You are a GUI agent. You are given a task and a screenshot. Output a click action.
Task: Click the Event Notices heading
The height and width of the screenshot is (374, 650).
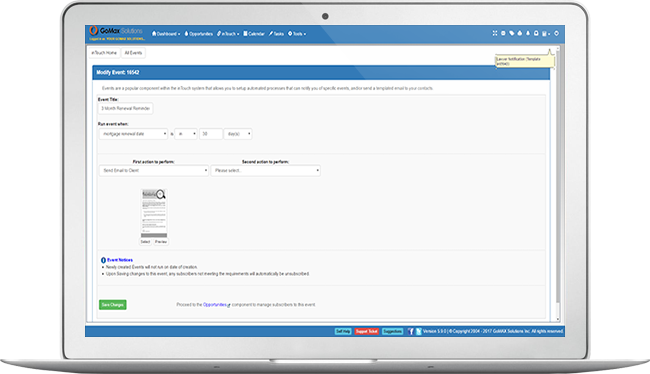coord(120,260)
